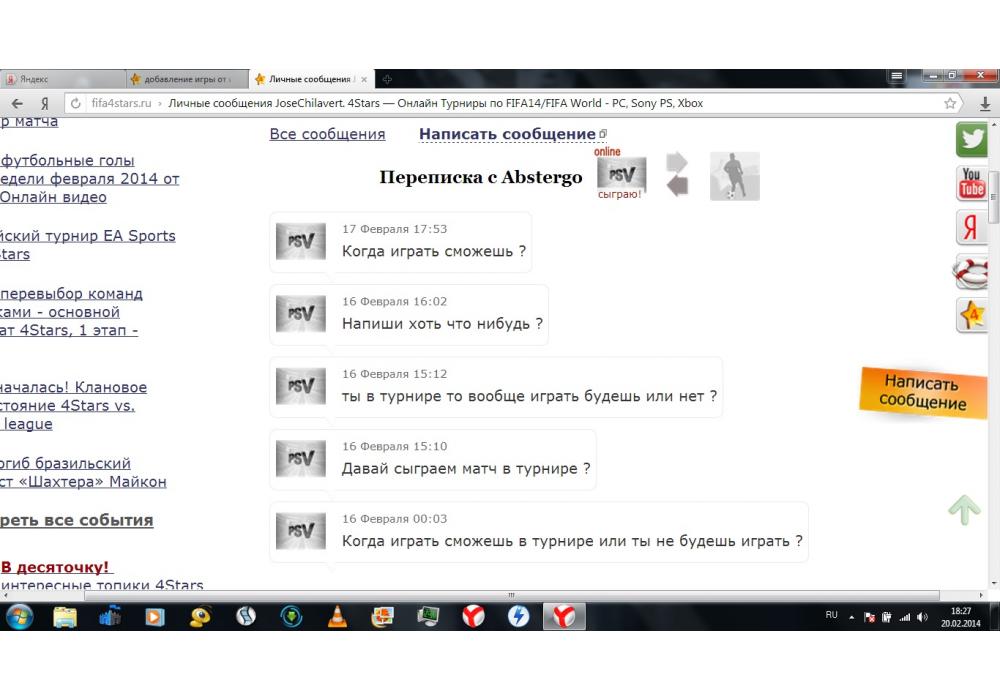The width and height of the screenshot is (1000, 700).
Task: Click the PSV avatar on 16 Февраля 16:02 message
Action: [300, 314]
